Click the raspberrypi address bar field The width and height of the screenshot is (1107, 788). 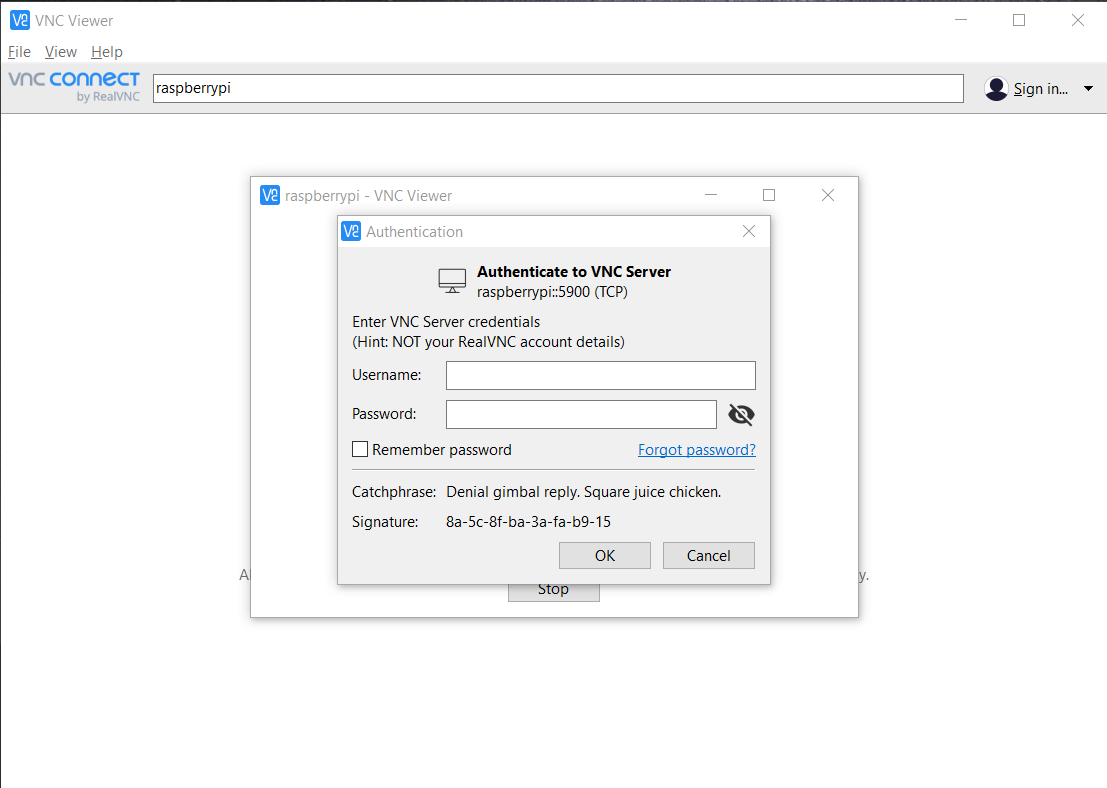pos(558,88)
